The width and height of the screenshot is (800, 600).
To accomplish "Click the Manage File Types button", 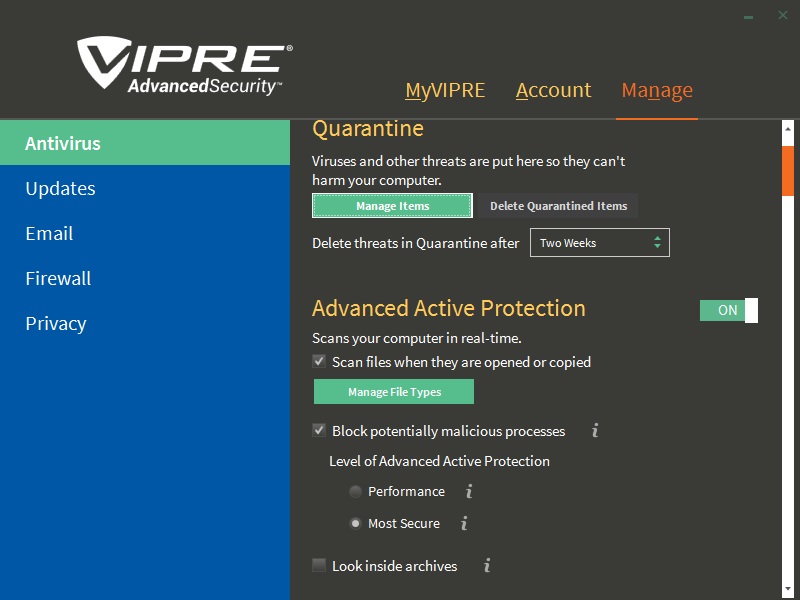I will [394, 392].
